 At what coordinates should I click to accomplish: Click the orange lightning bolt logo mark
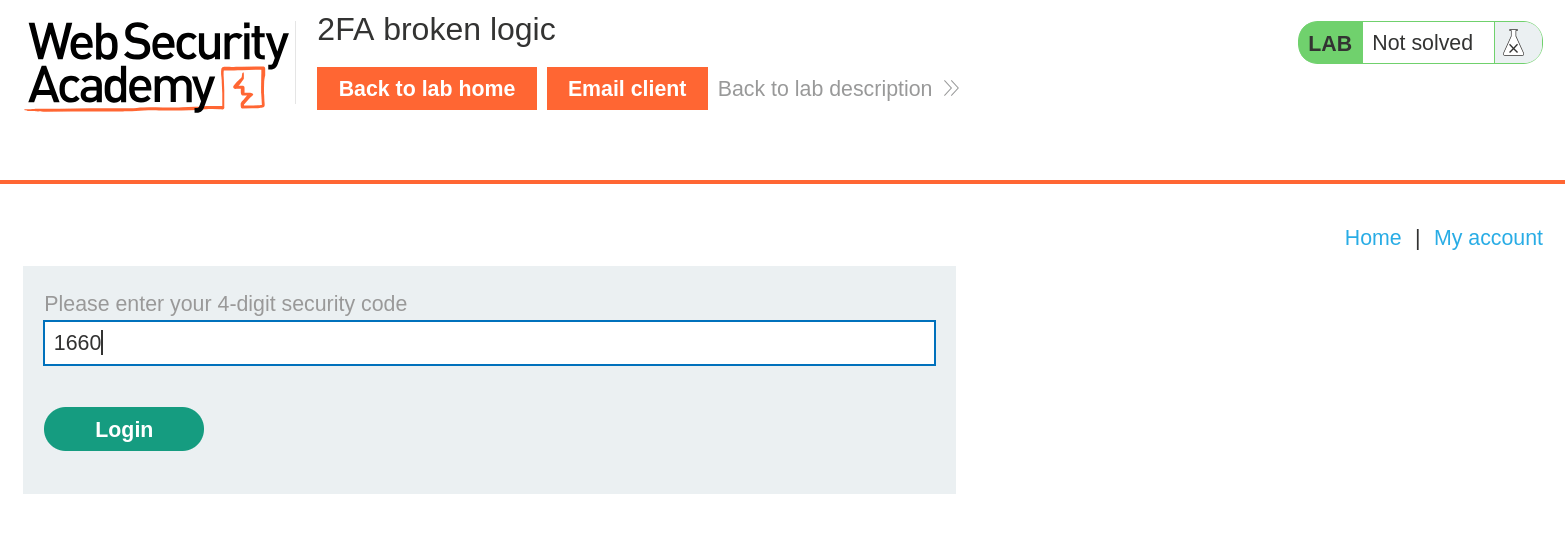point(243,89)
